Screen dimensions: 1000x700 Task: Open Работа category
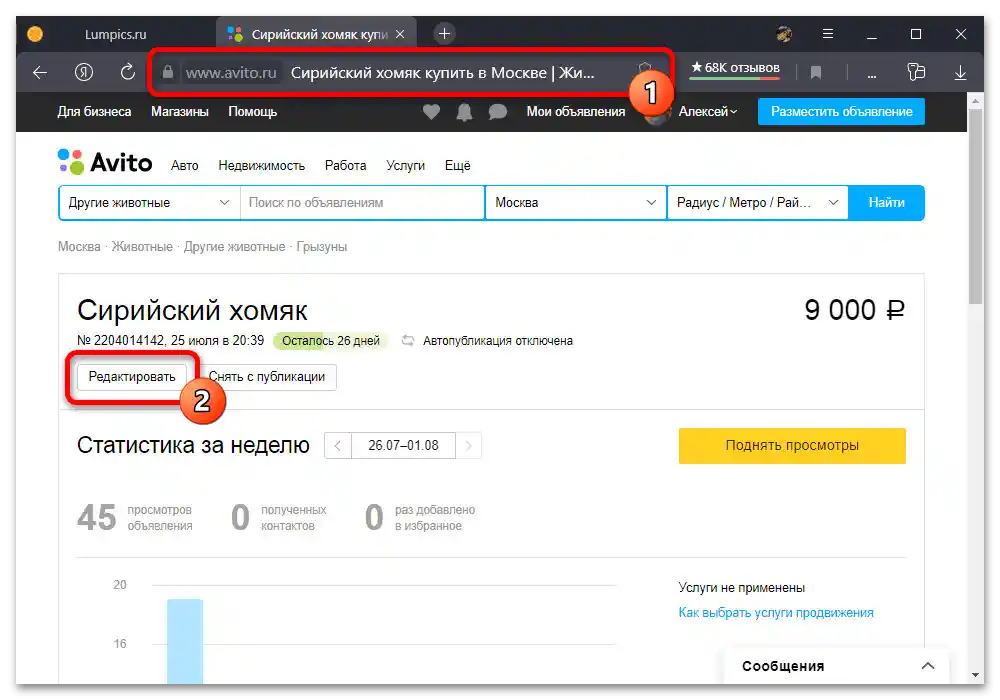[345, 166]
